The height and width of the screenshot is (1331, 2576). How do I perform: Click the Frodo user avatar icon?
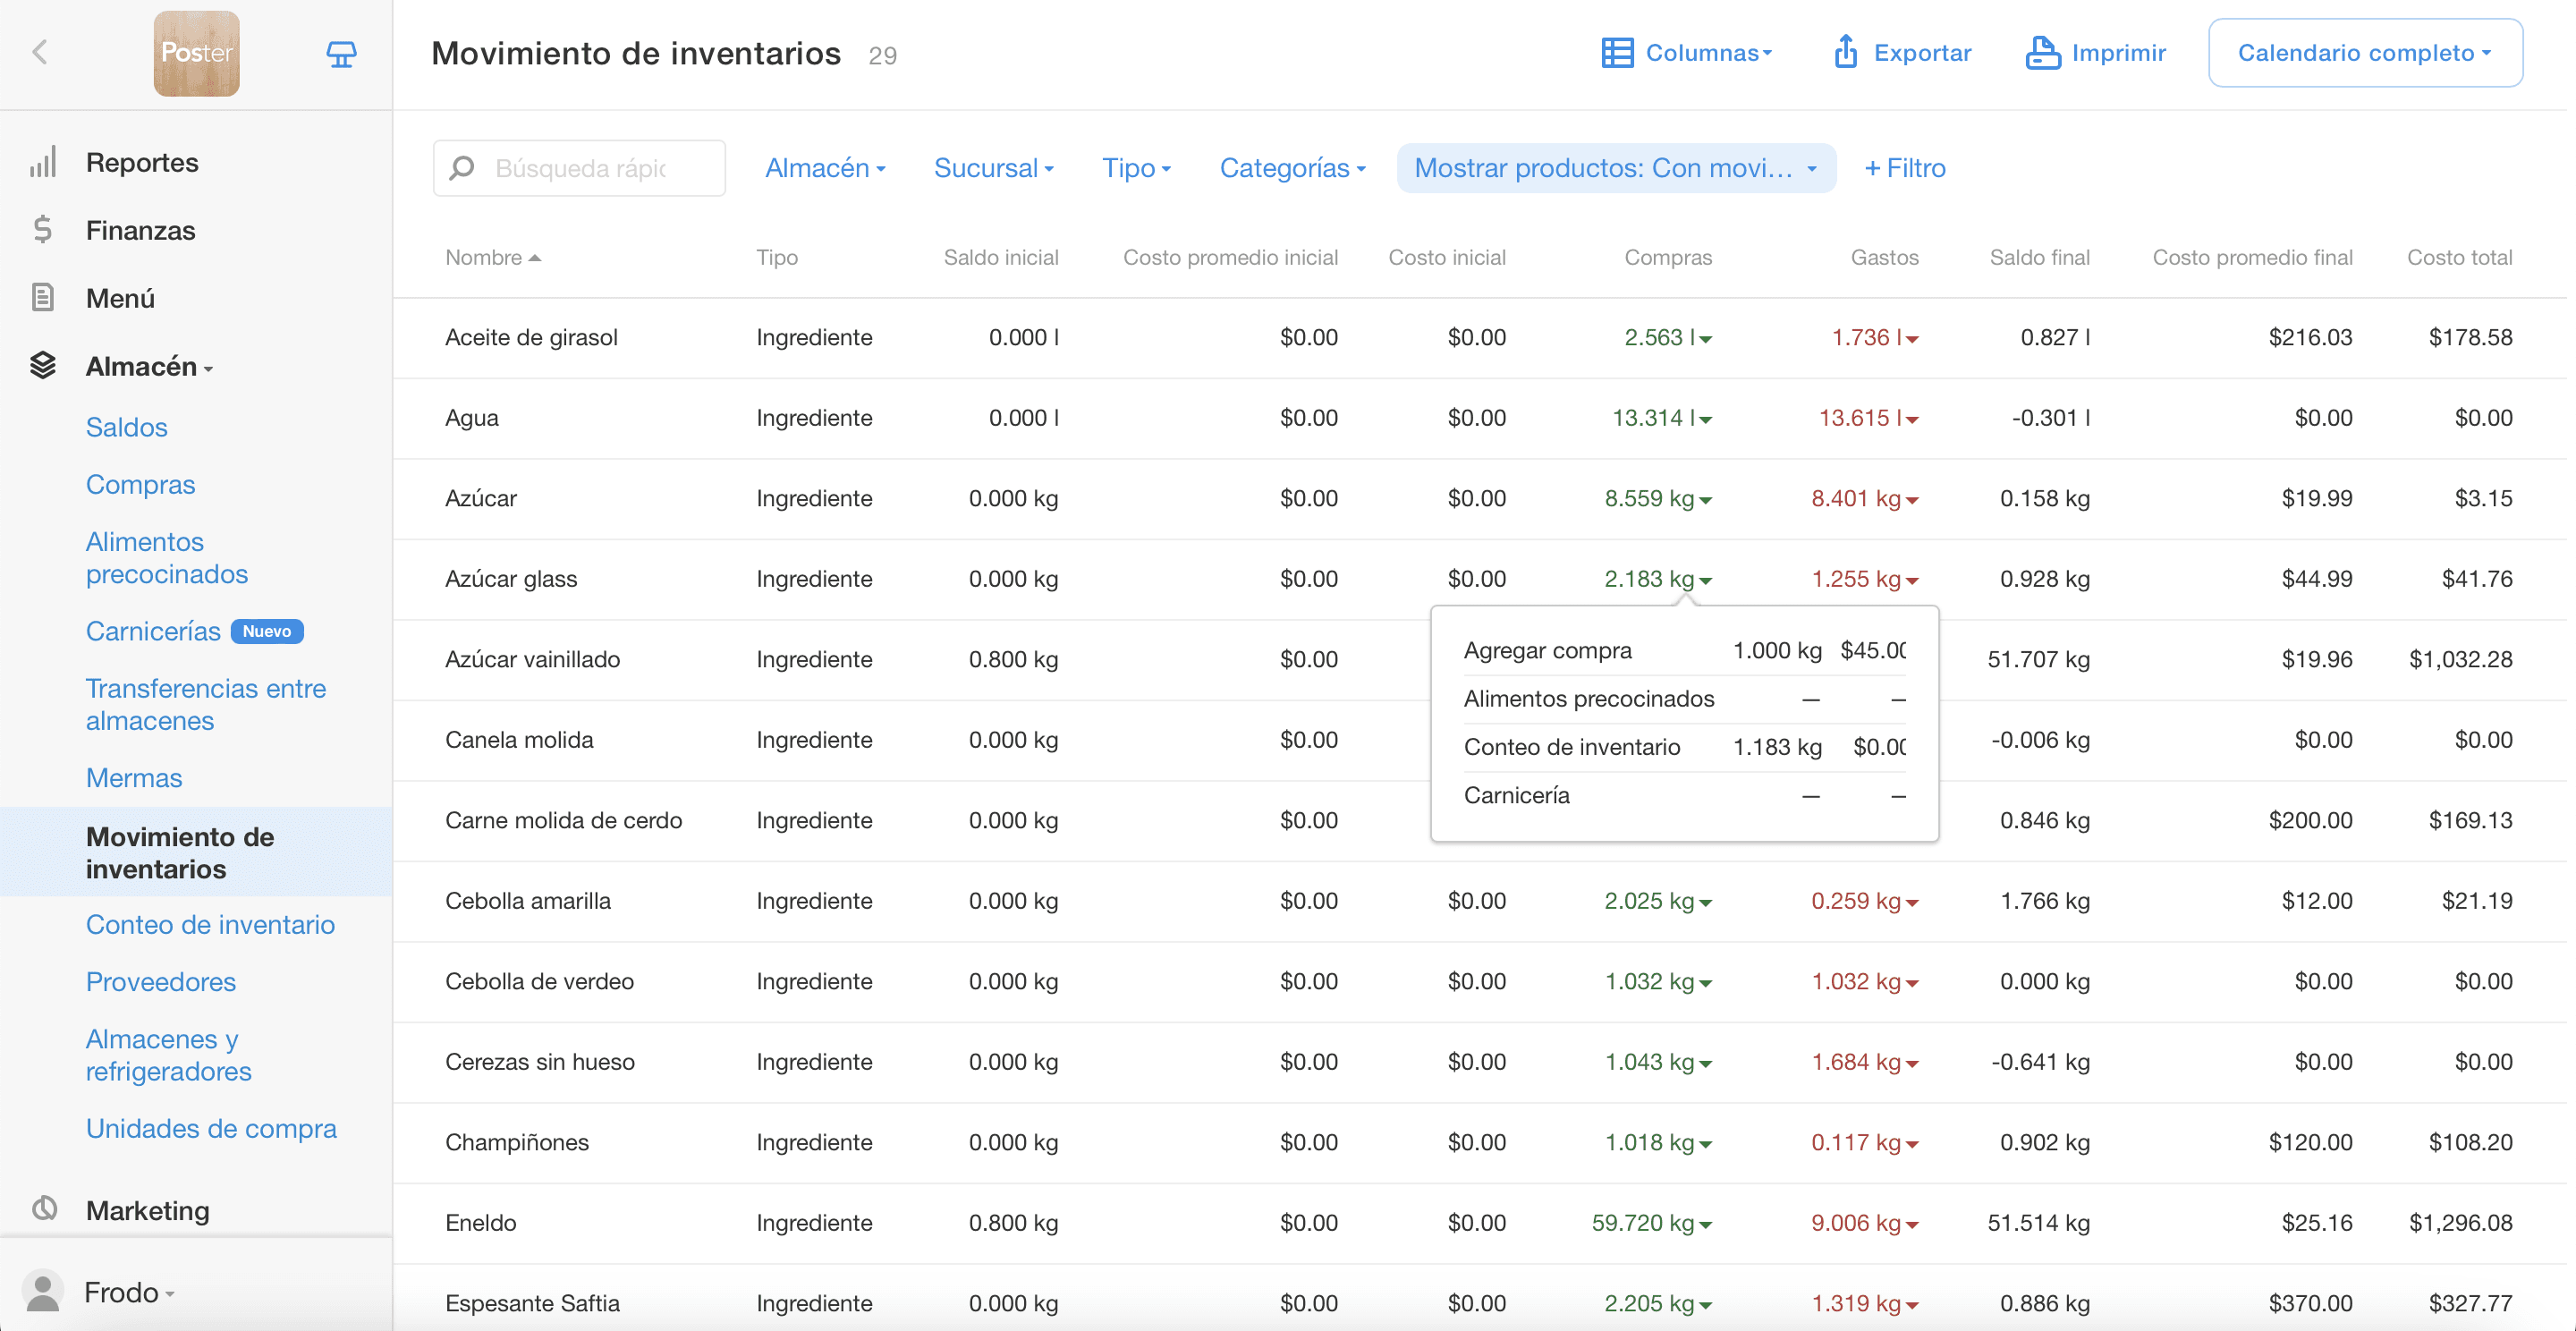tap(42, 1292)
